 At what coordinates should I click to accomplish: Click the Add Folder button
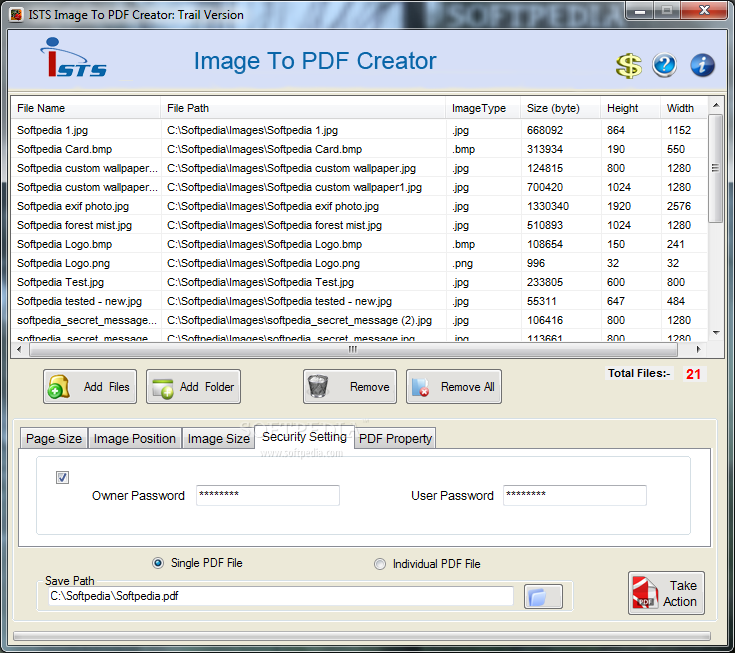point(193,387)
